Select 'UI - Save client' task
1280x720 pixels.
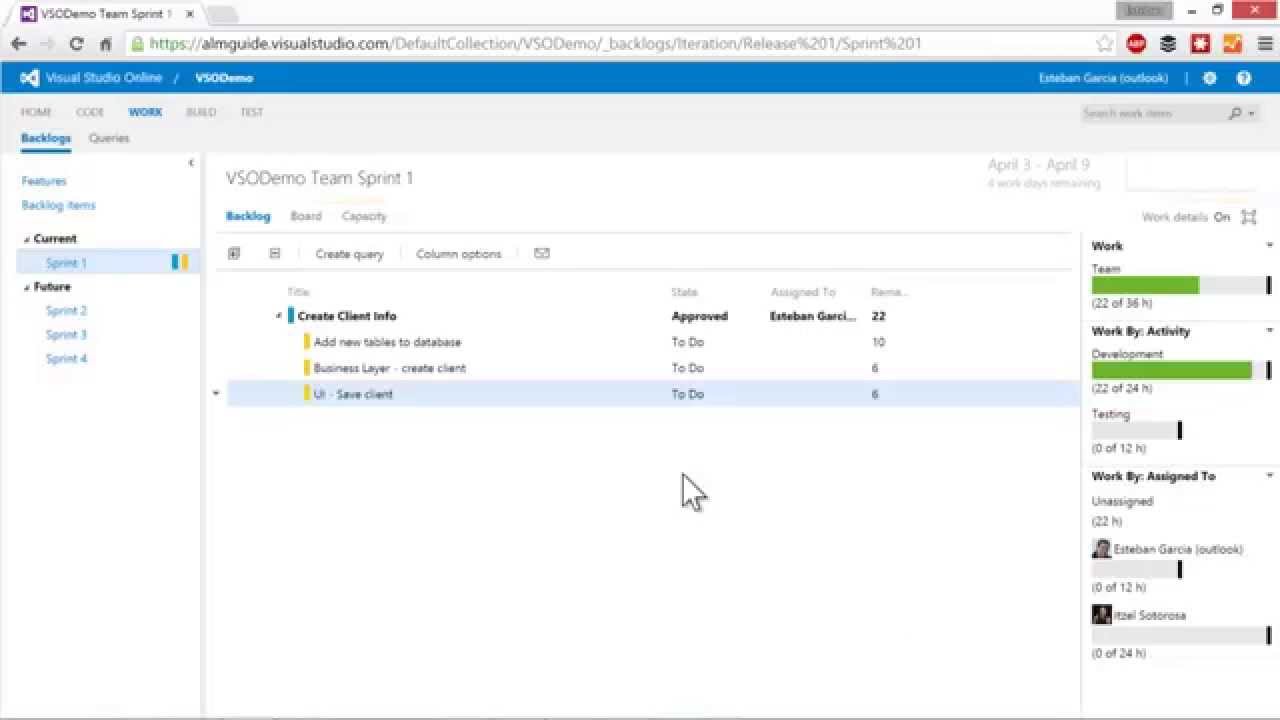(353, 394)
